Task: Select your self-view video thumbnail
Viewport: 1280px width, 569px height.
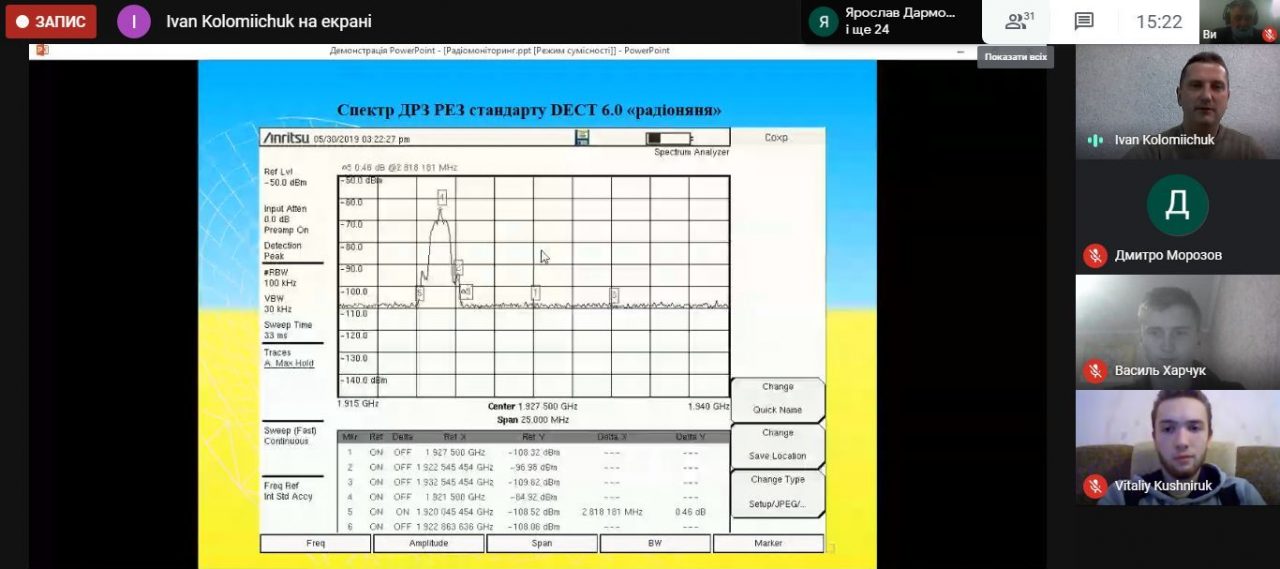Action: click(x=1239, y=21)
